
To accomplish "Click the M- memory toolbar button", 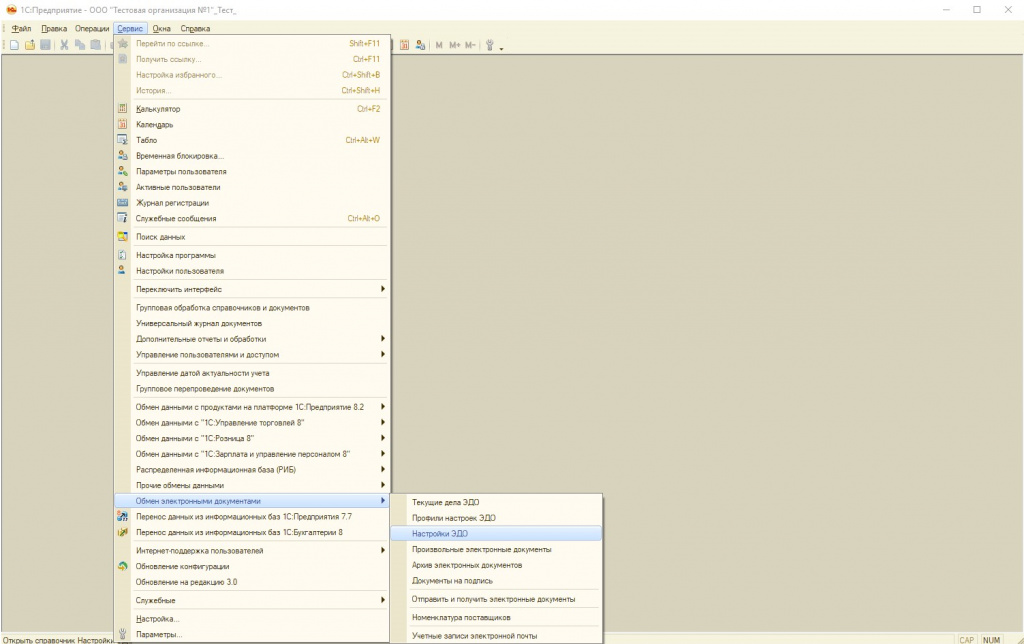I will pos(470,45).
